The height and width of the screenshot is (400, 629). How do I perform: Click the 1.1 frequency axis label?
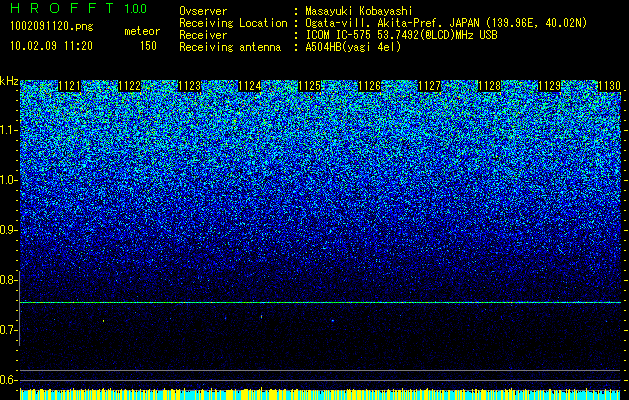(10, 130)
